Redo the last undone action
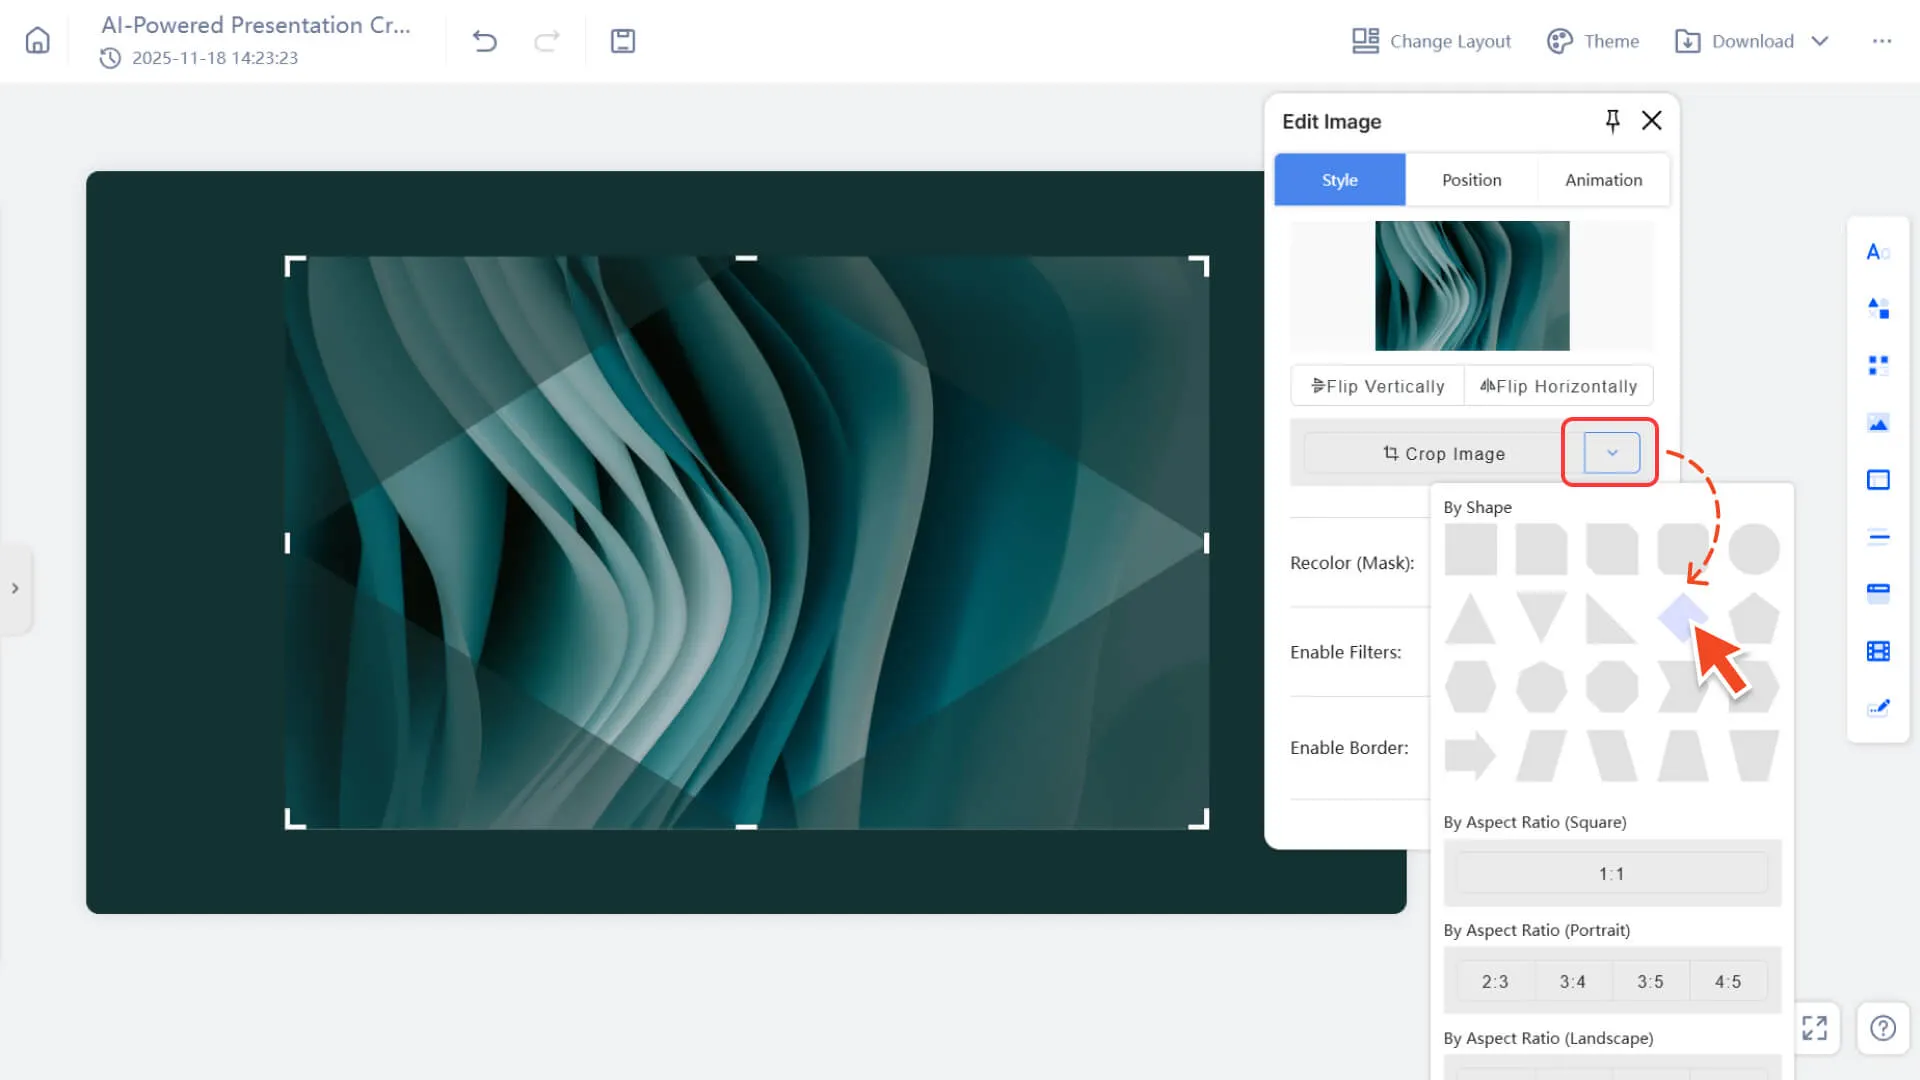The width and height of the screenshot is (1920, 1080). click(546, 41)
